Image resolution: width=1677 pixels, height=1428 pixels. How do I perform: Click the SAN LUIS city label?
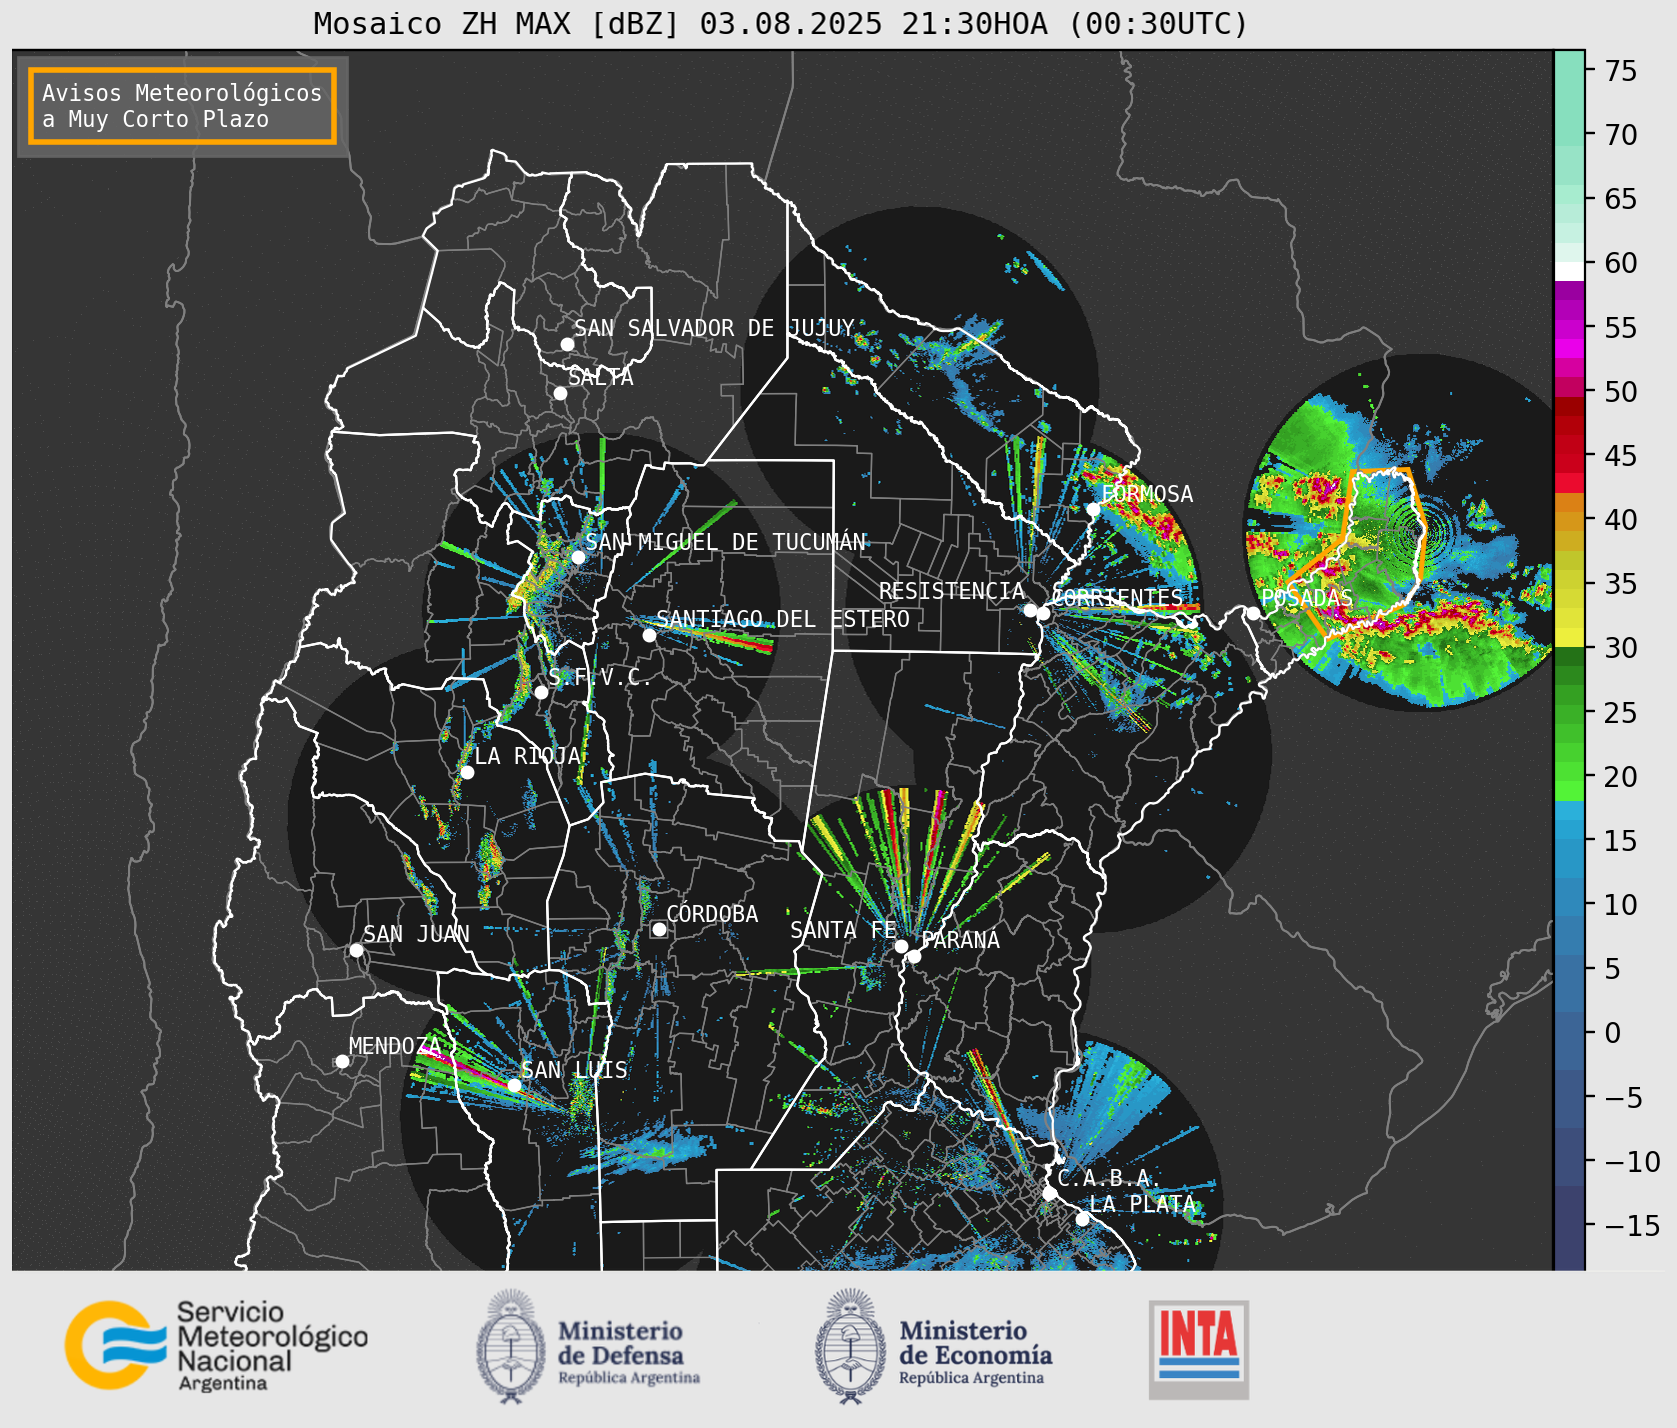[575, 1070]
